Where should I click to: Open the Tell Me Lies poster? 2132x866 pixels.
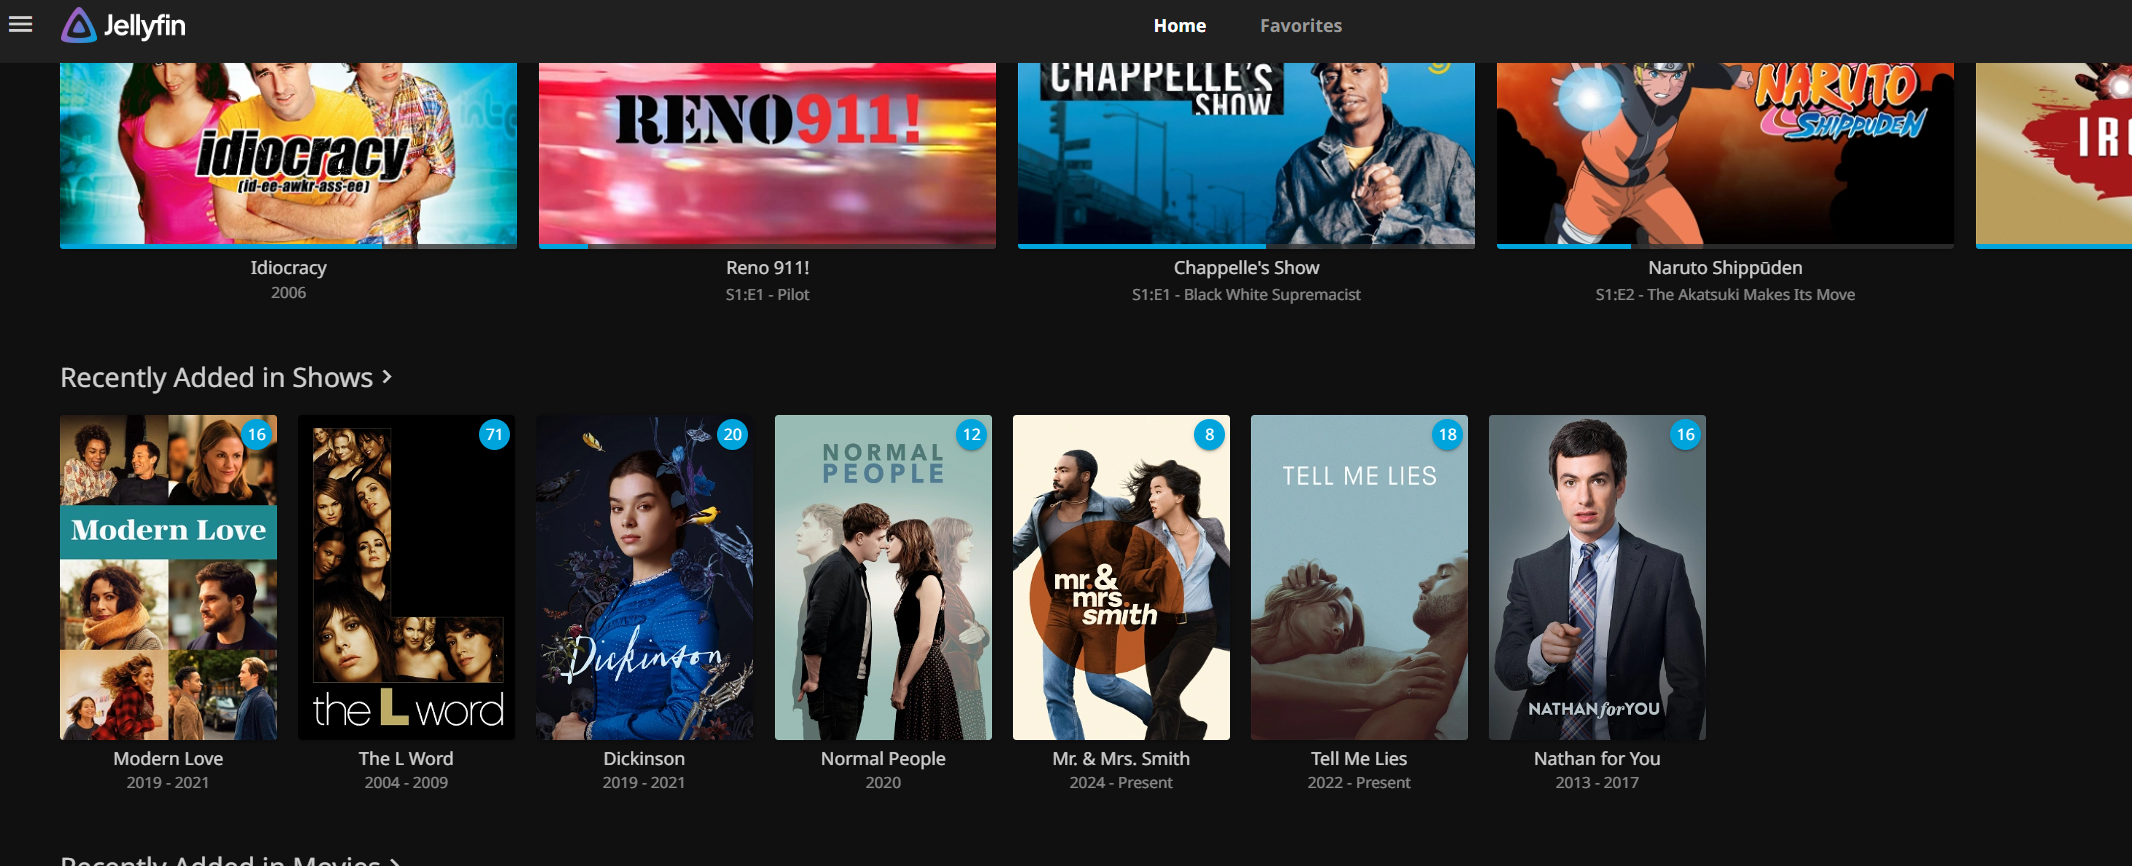(x=1359, y=577)
